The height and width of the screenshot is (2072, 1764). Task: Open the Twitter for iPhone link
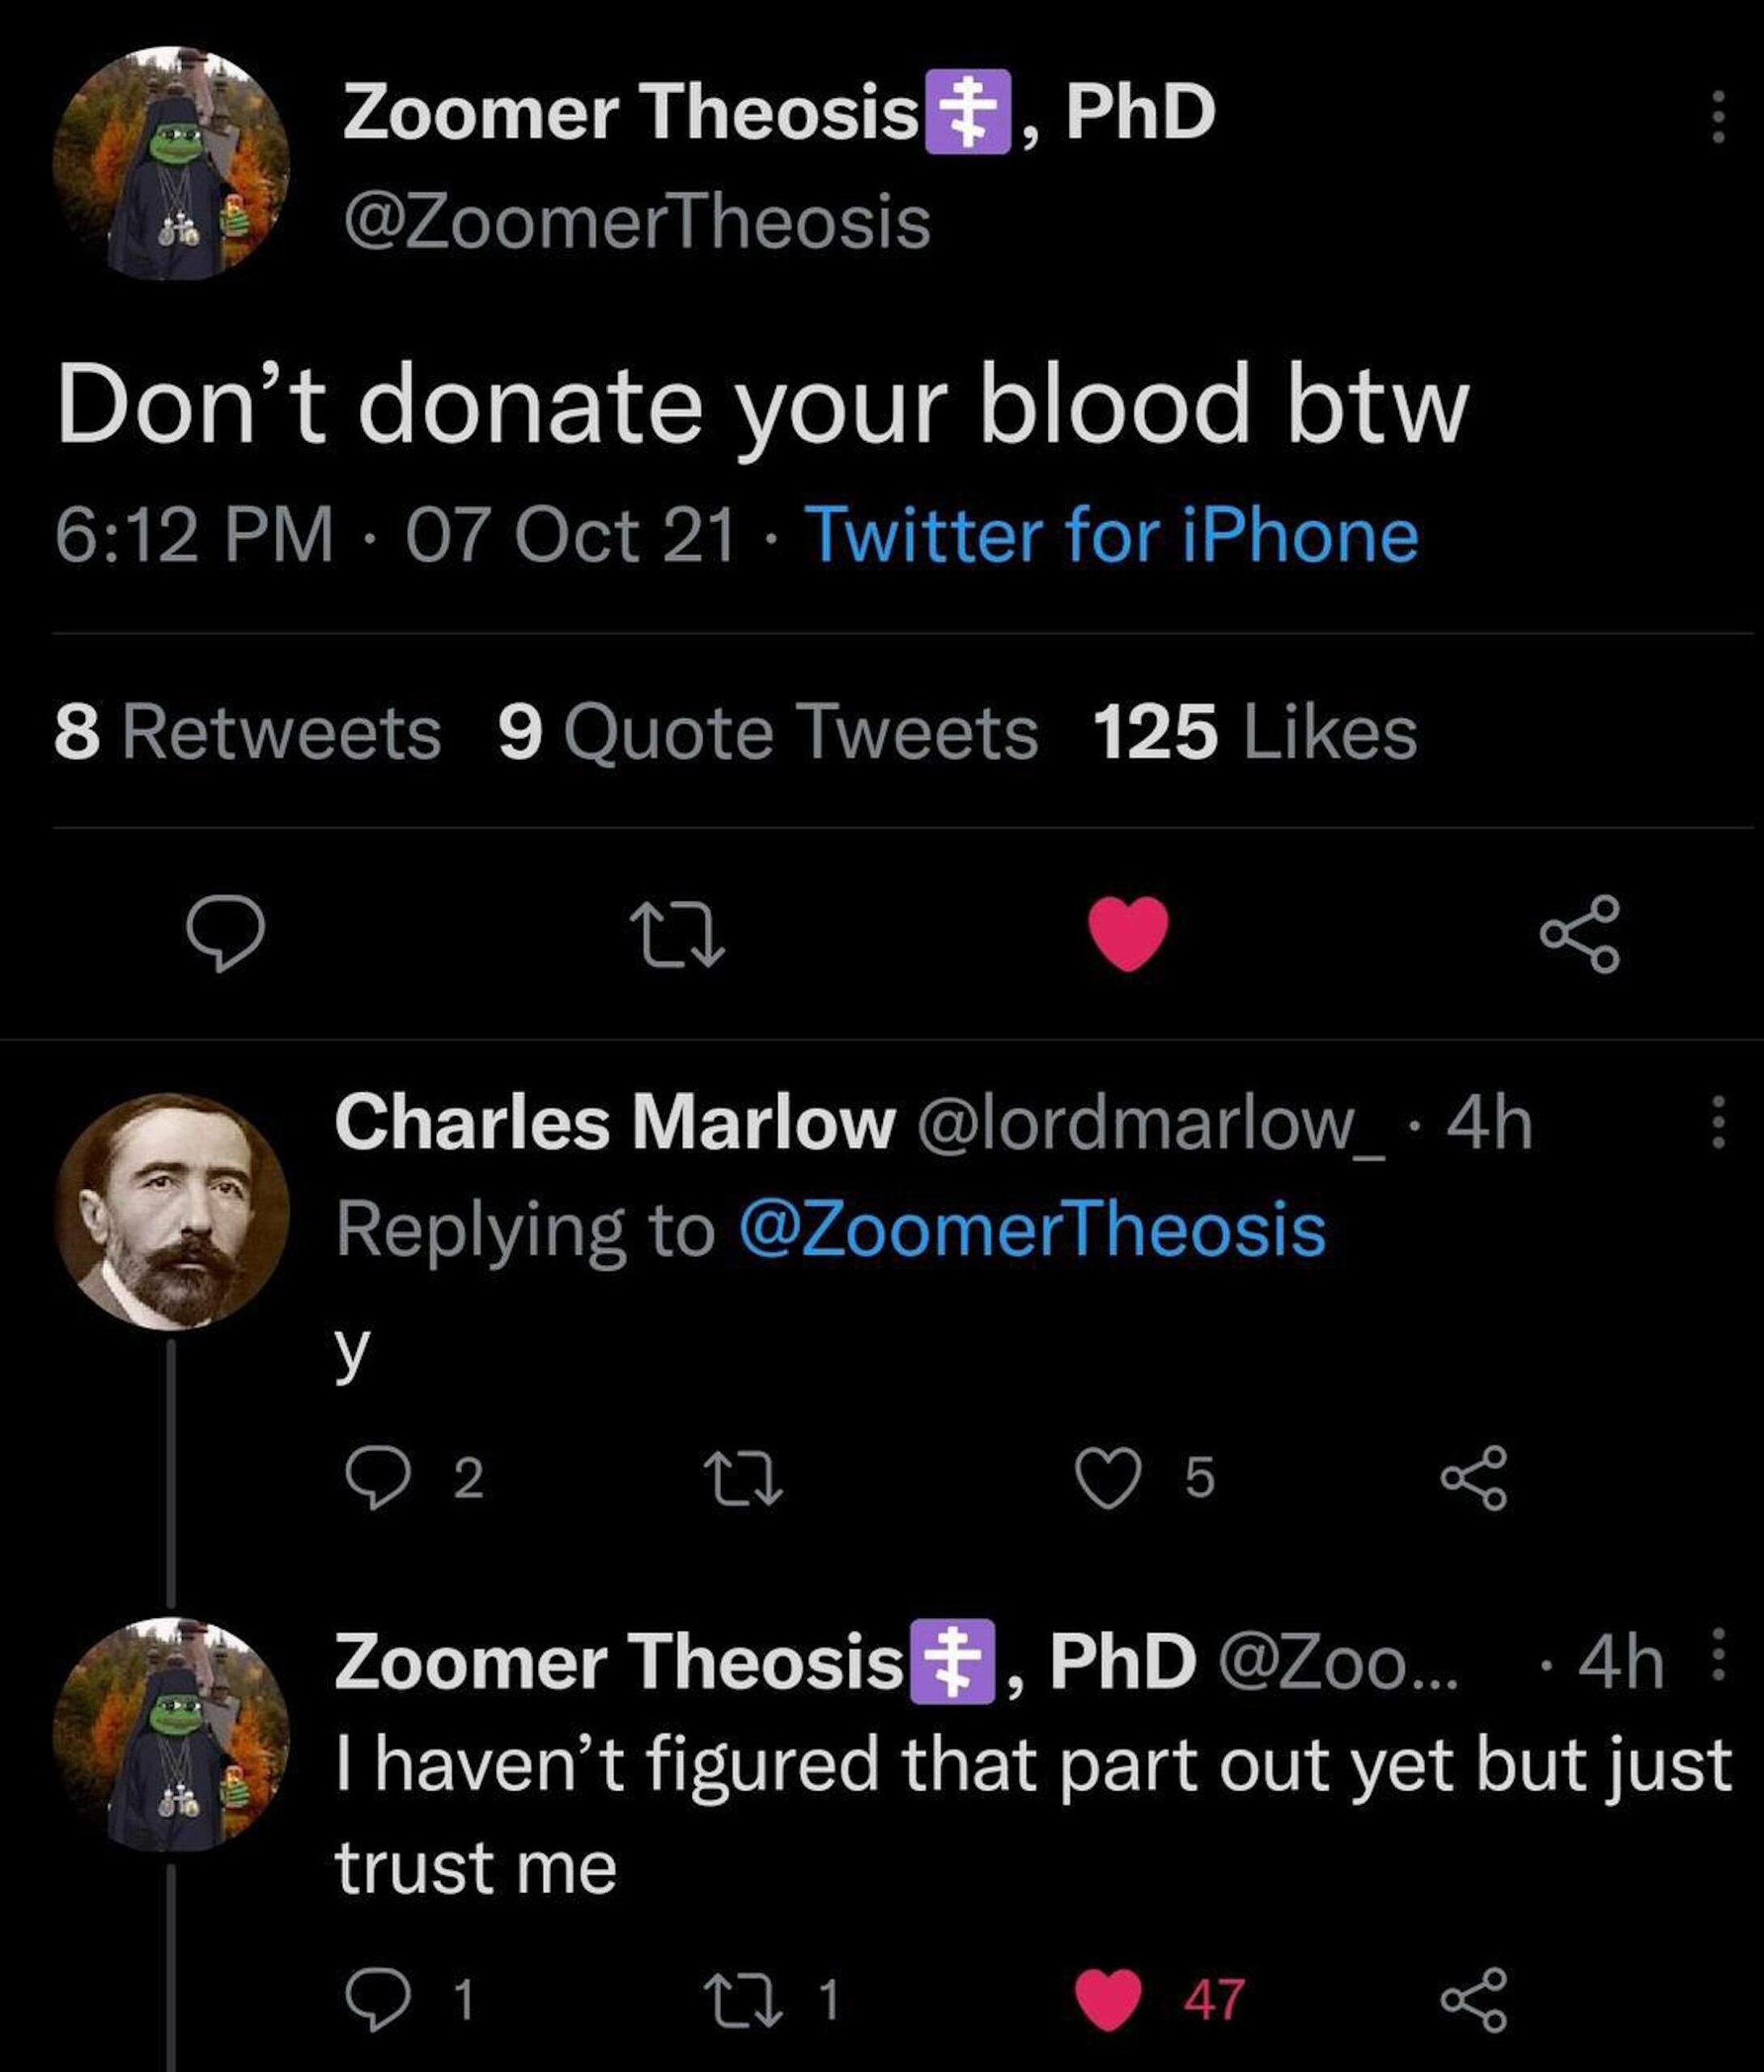point(1112,535)
